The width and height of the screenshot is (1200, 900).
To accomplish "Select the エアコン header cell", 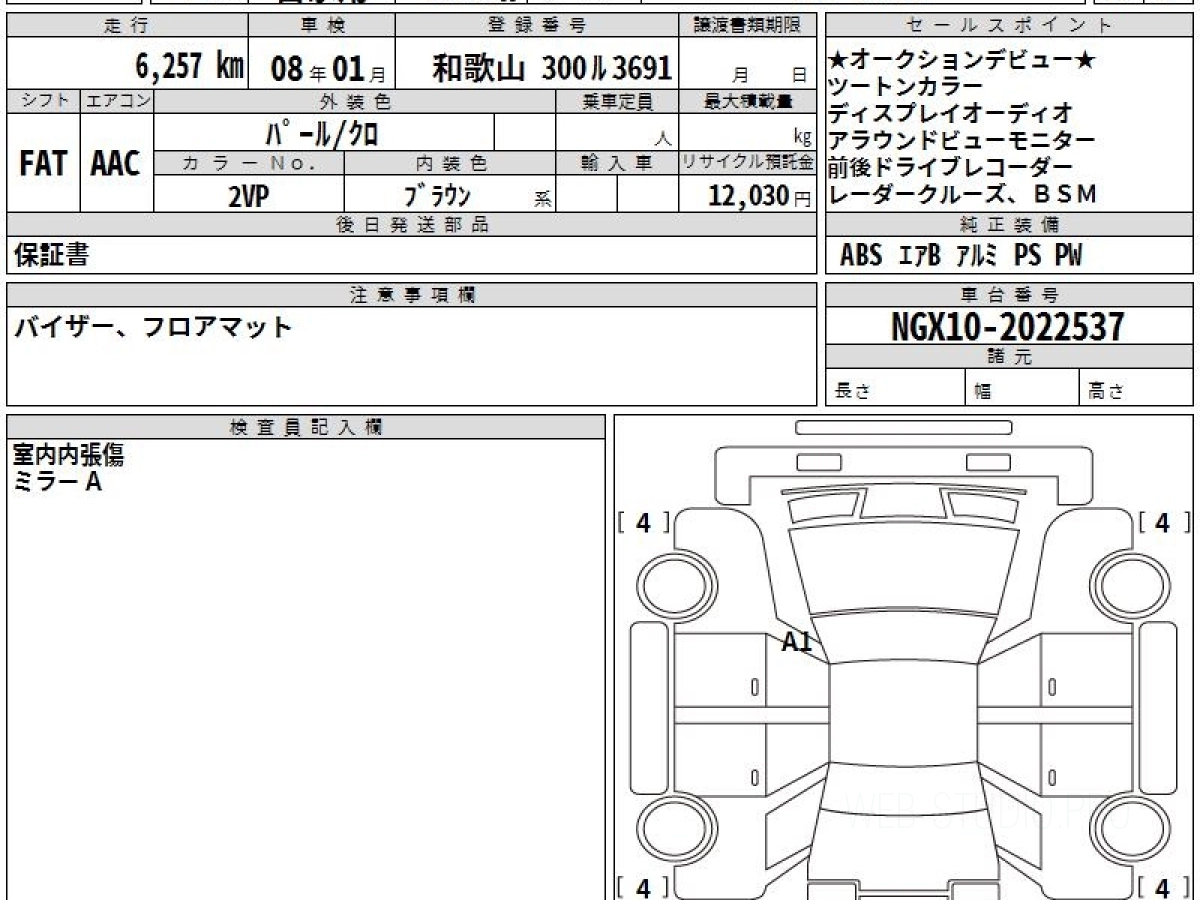I will [117, 101].
